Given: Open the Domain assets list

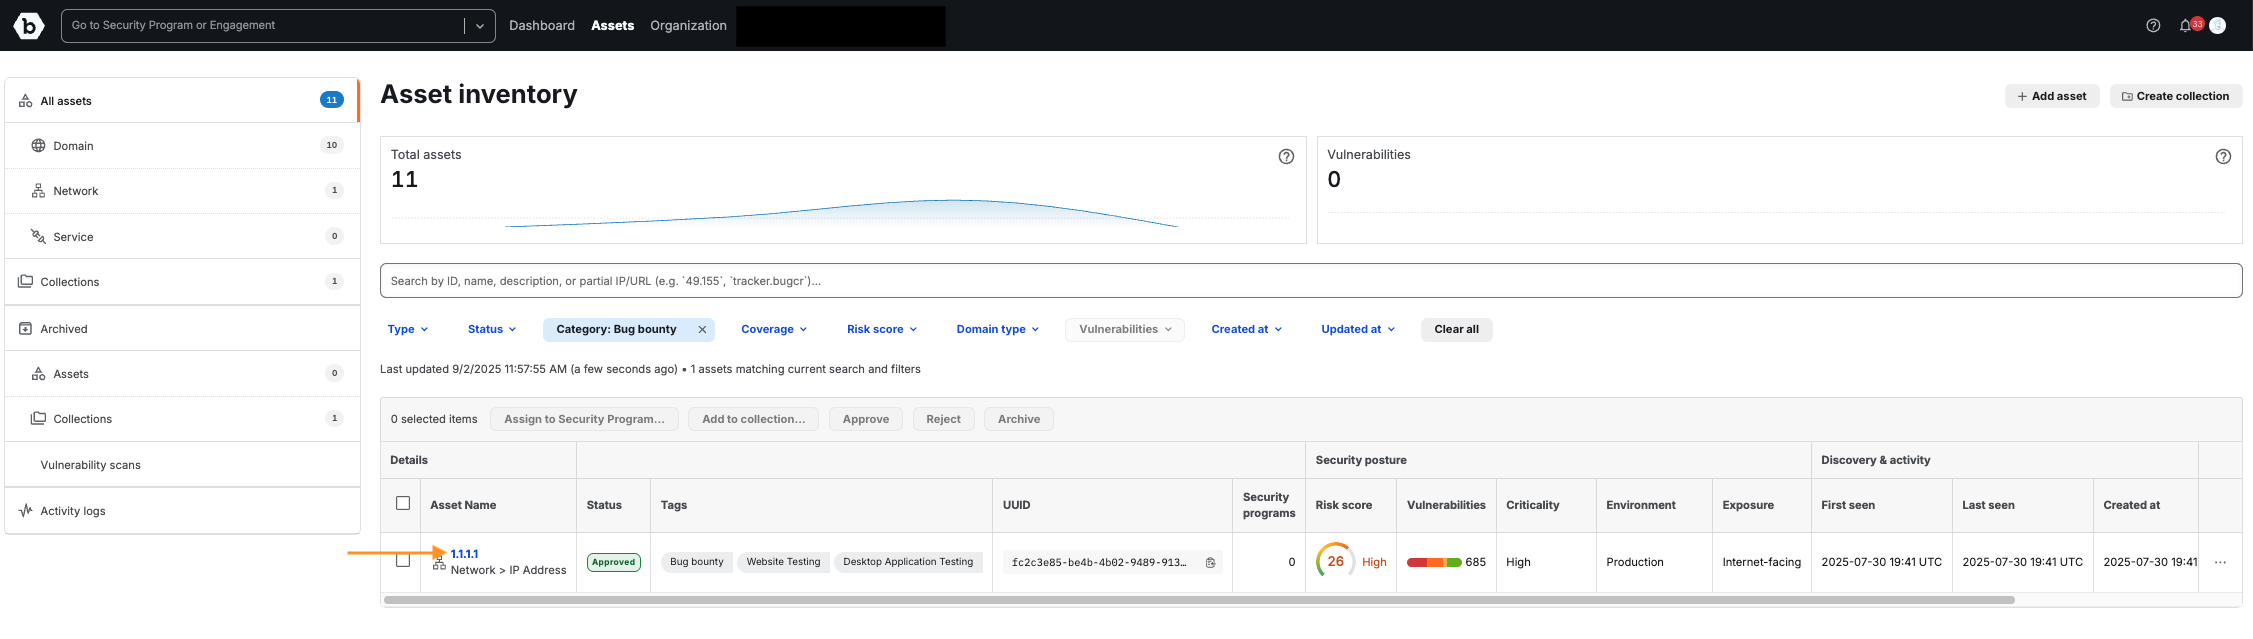Looking at the screenshot, I should (x=181, y=146).
